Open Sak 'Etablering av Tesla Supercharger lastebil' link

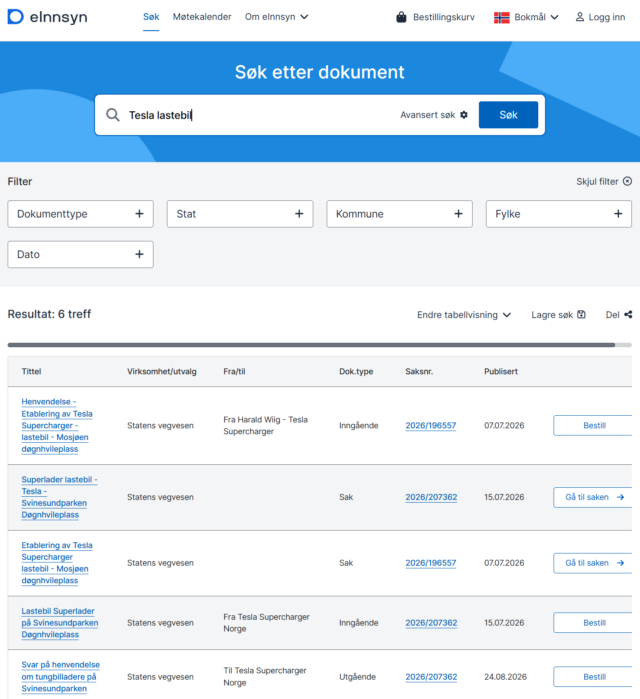click(57, 563)
